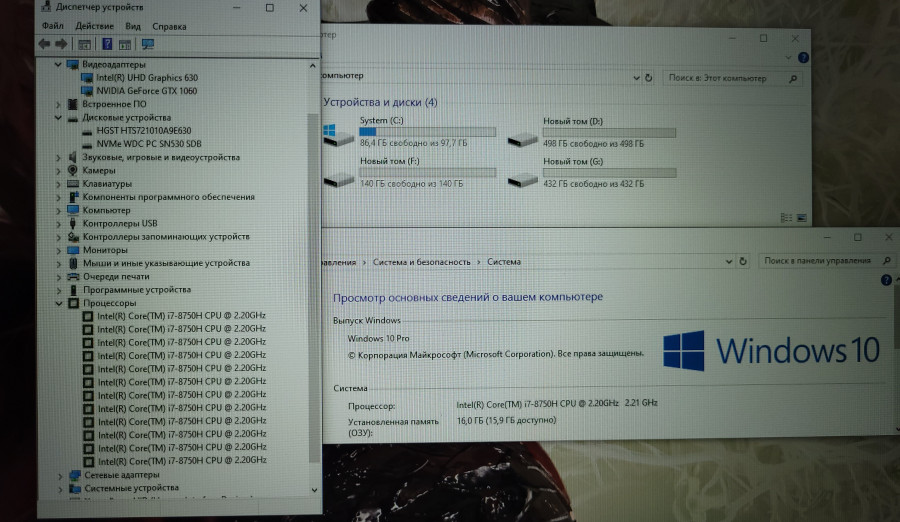900x522 pixels.
Task: Click Новый том (D:) capacity bar
Action: point(609,133)
